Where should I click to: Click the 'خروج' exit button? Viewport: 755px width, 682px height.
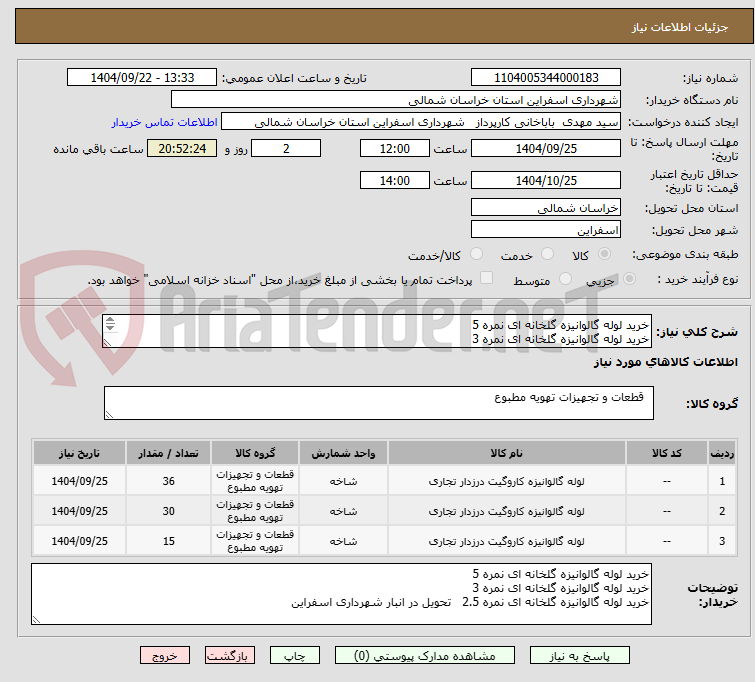tap(165, 656)
